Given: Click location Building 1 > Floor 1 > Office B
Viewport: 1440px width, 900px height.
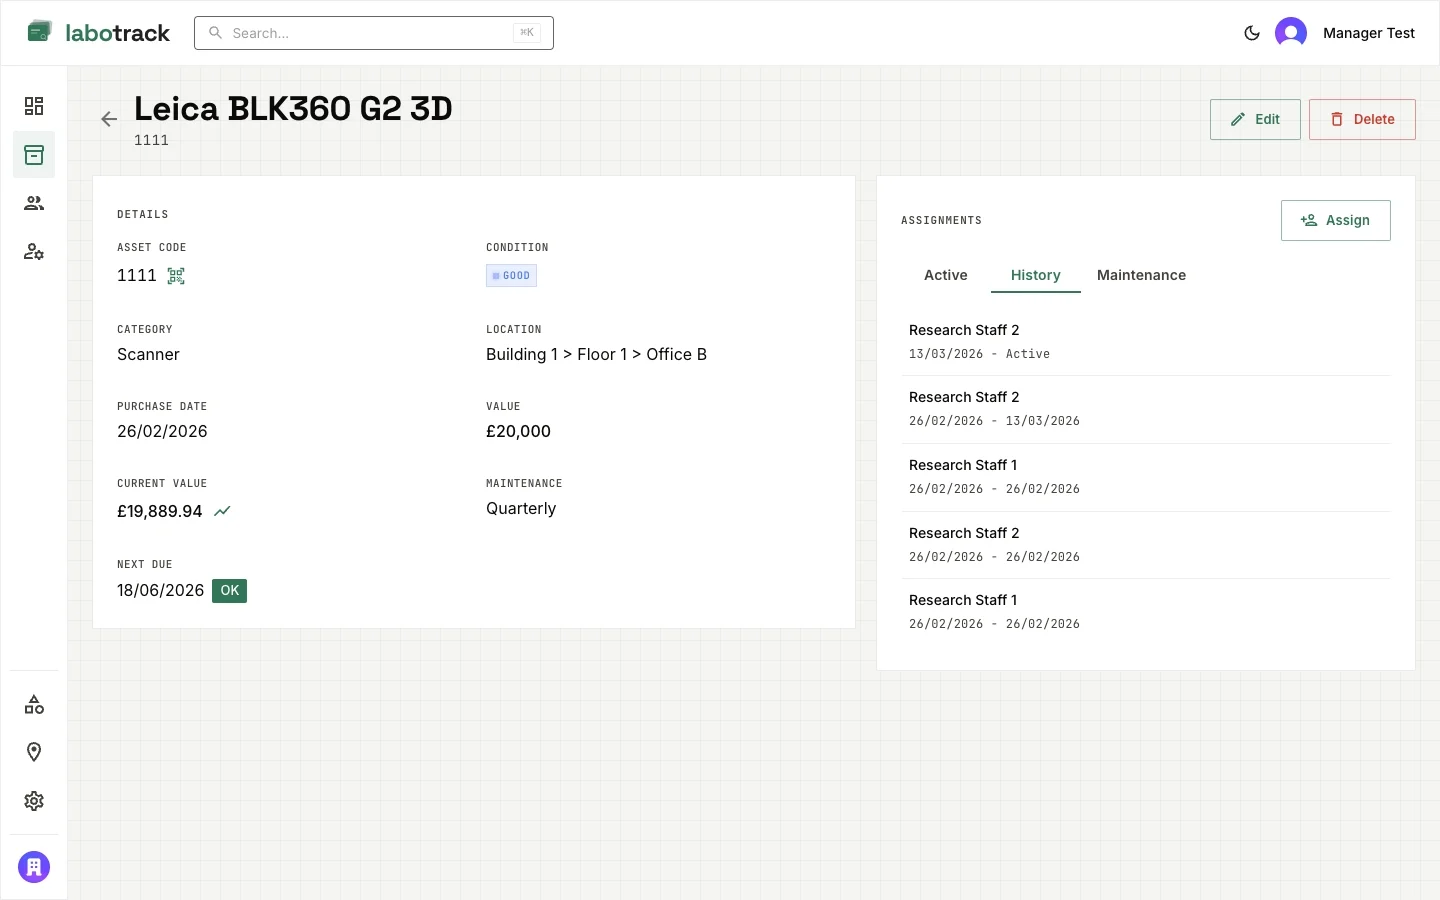Looking at the screenshot, I should pyautogui.click(x=596, y=355).
